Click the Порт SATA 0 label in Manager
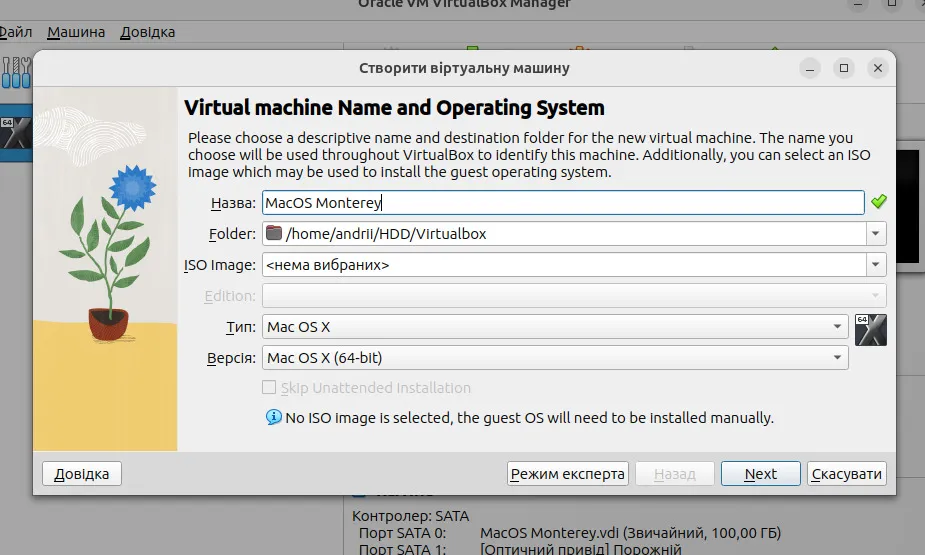Screen dimensions: 925x555 (x=402, y=533)
